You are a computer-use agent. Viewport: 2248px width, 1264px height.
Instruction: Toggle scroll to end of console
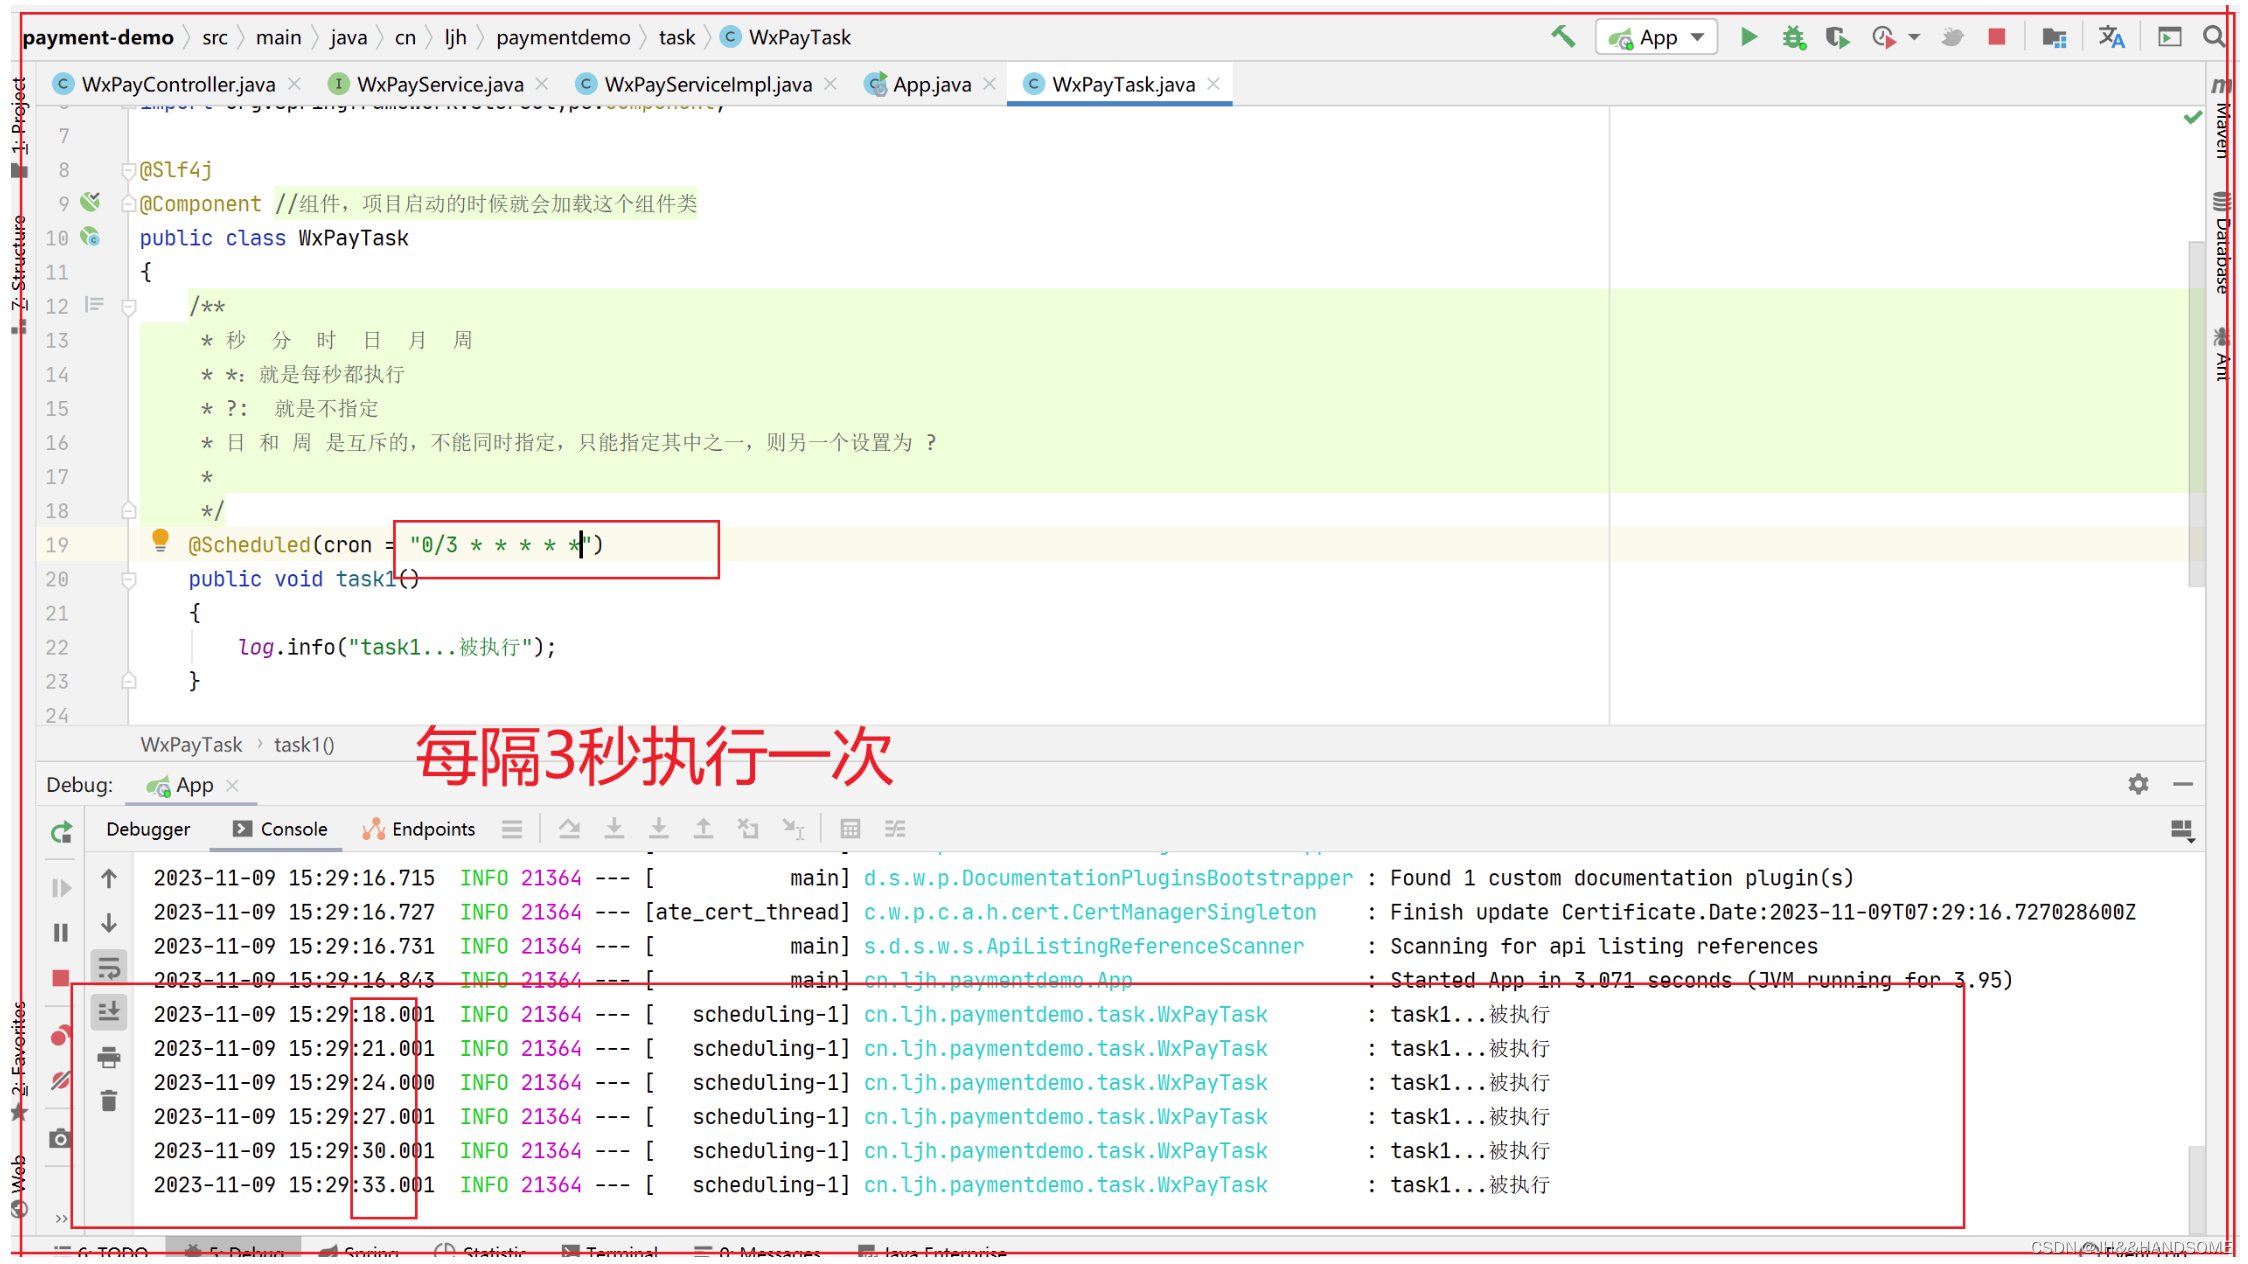pyautogui.click(x=109, y=1012)
